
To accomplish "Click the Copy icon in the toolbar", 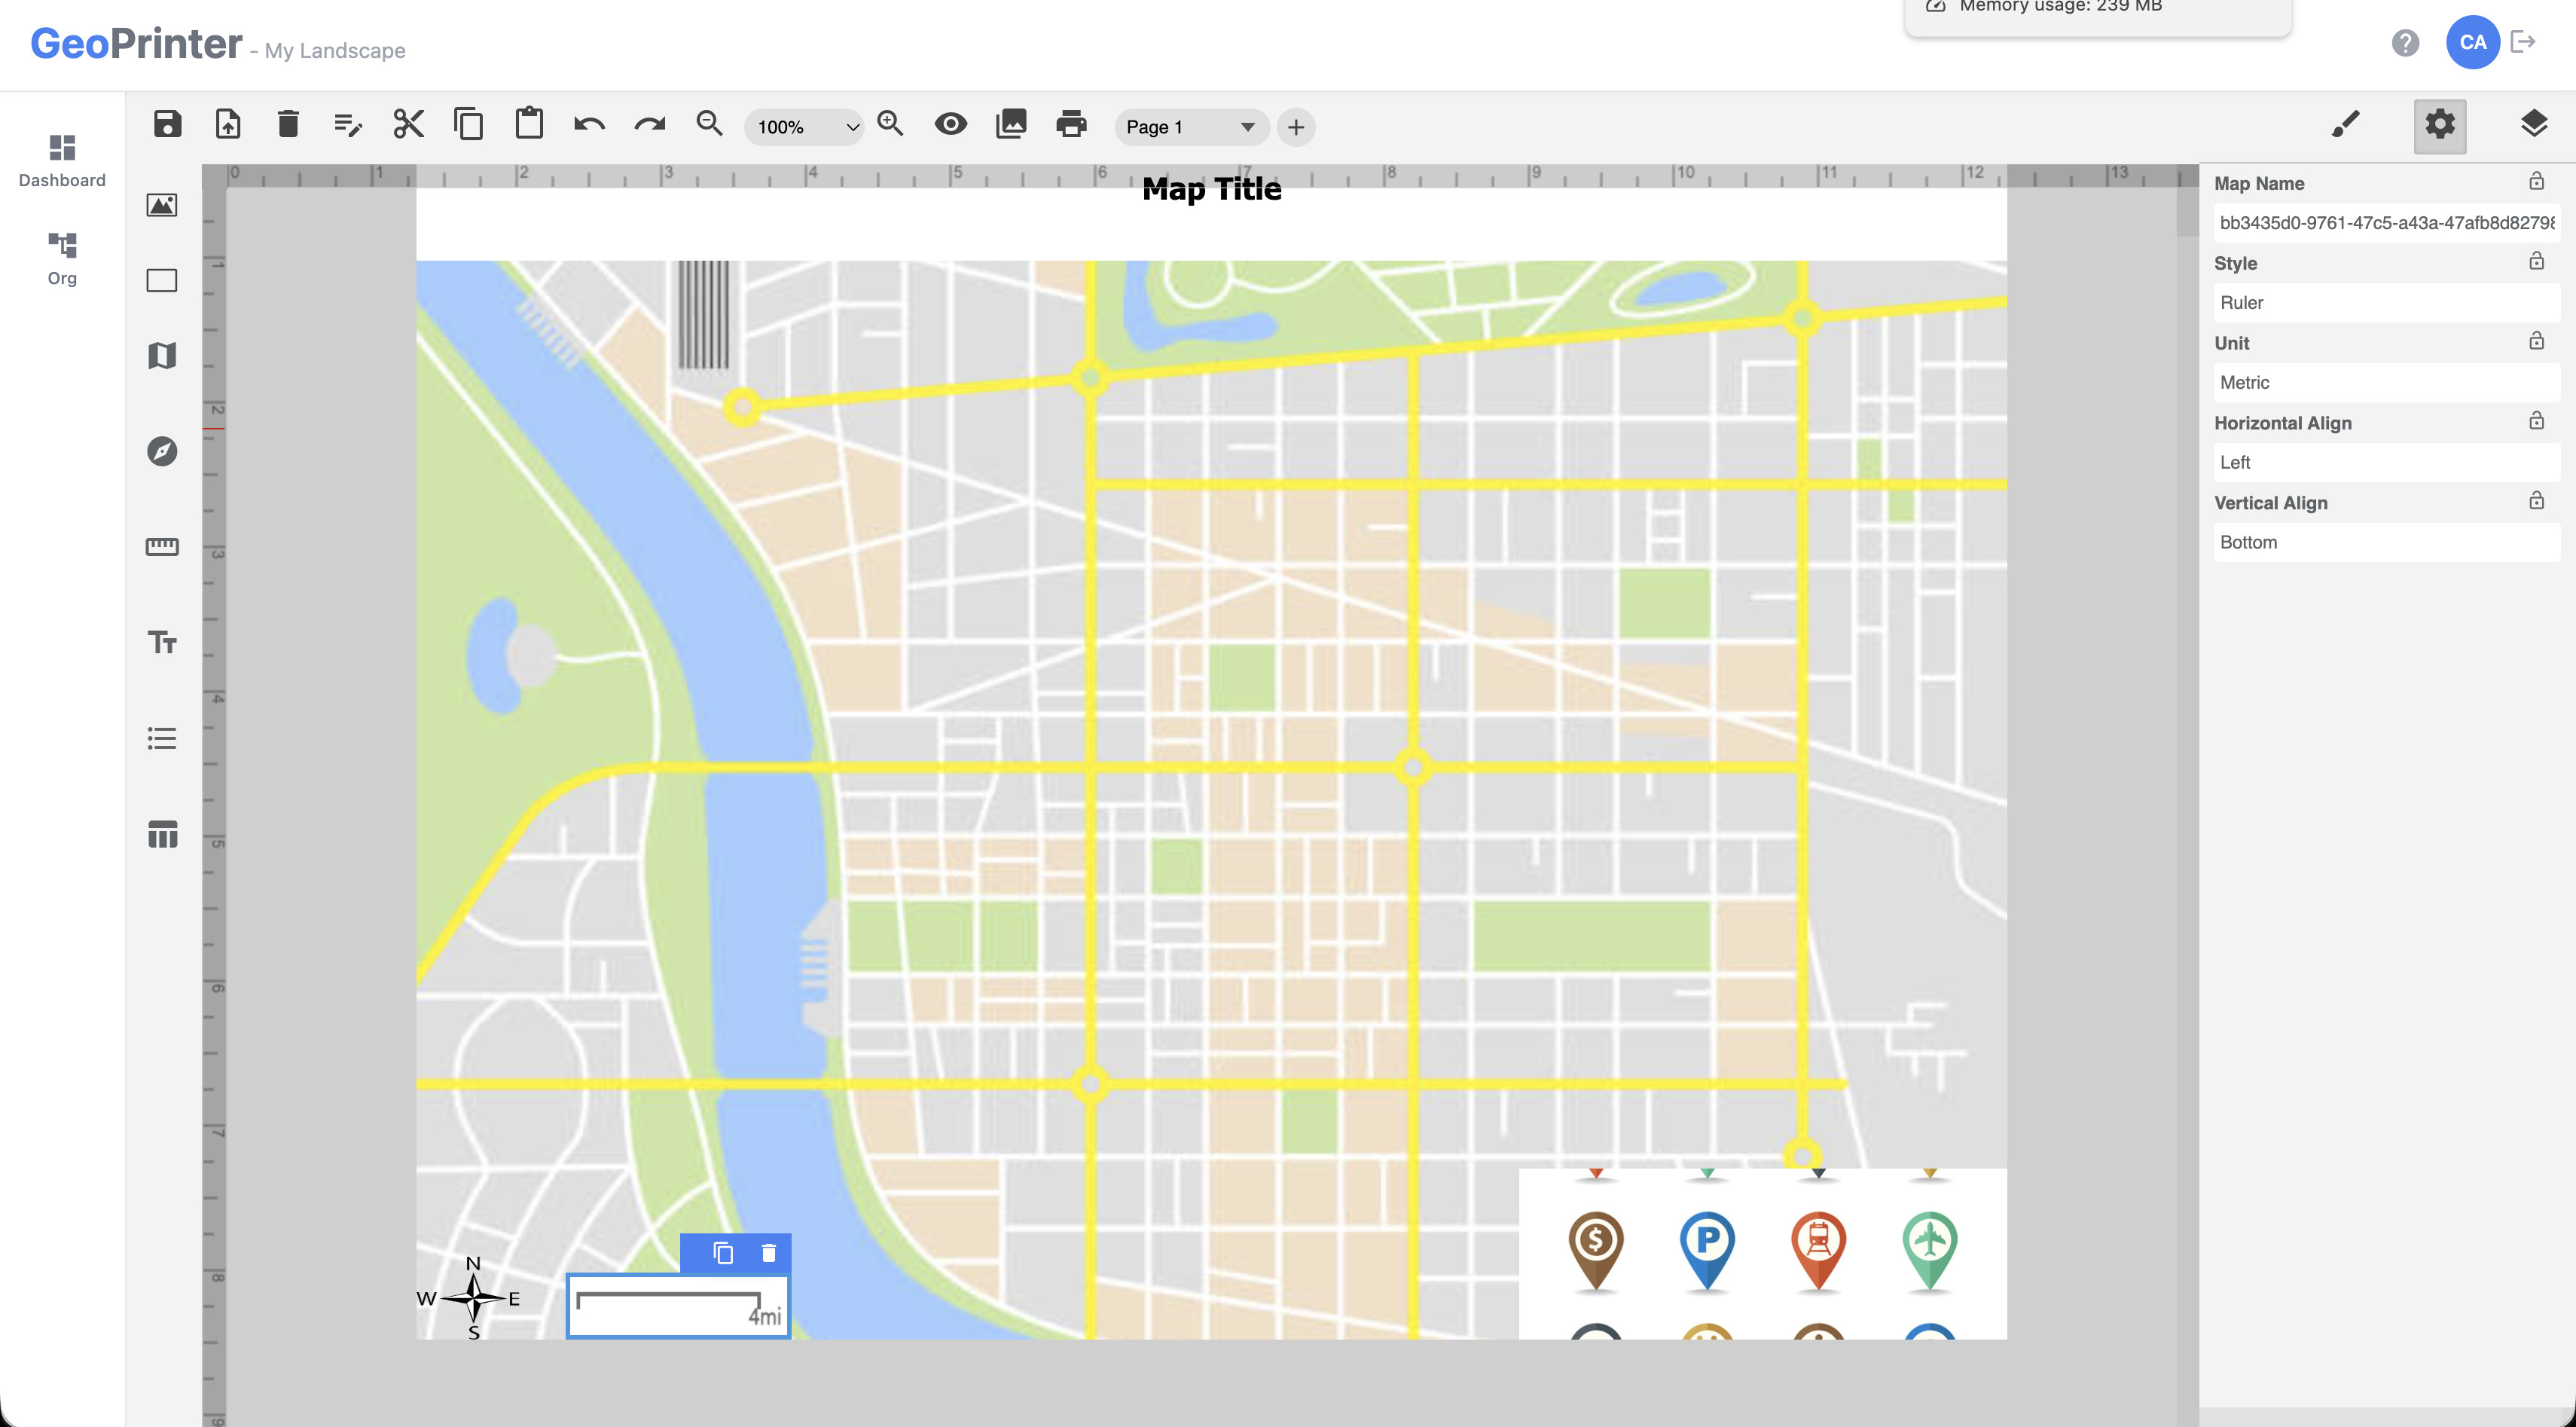I will click(468, 124).
